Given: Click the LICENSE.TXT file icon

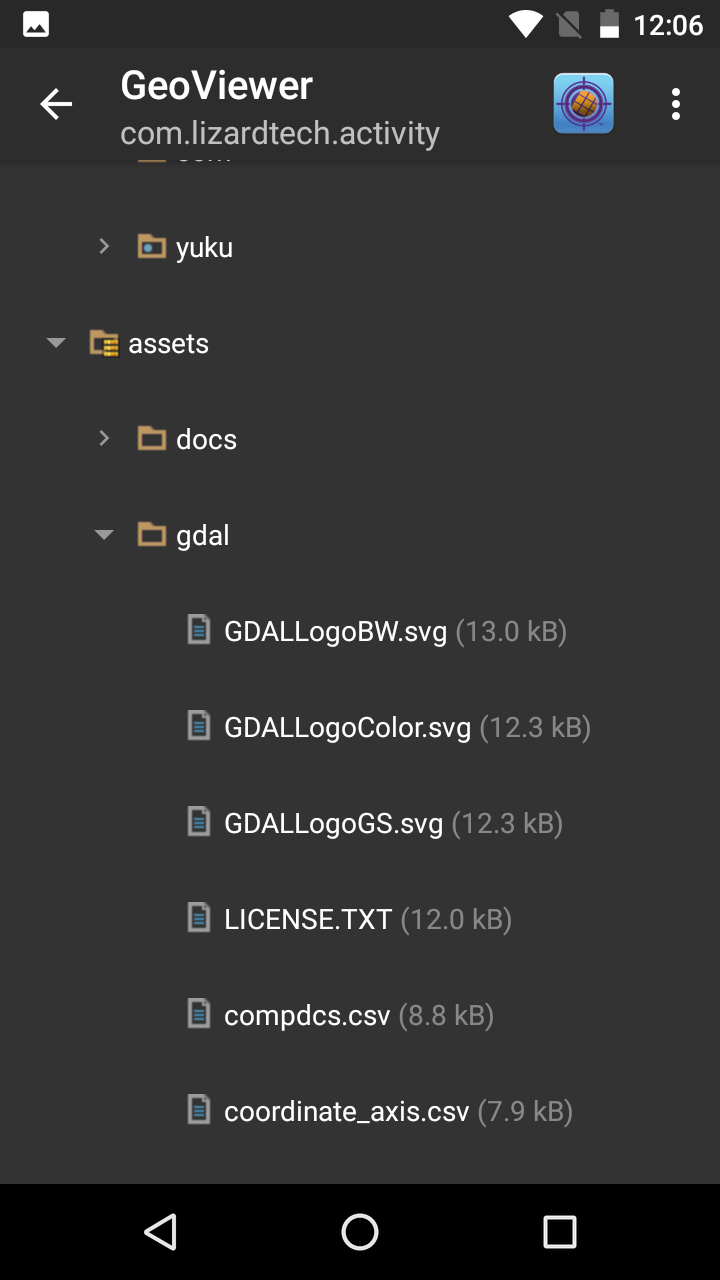Looking at the screenshot, I should pos(200,918).
